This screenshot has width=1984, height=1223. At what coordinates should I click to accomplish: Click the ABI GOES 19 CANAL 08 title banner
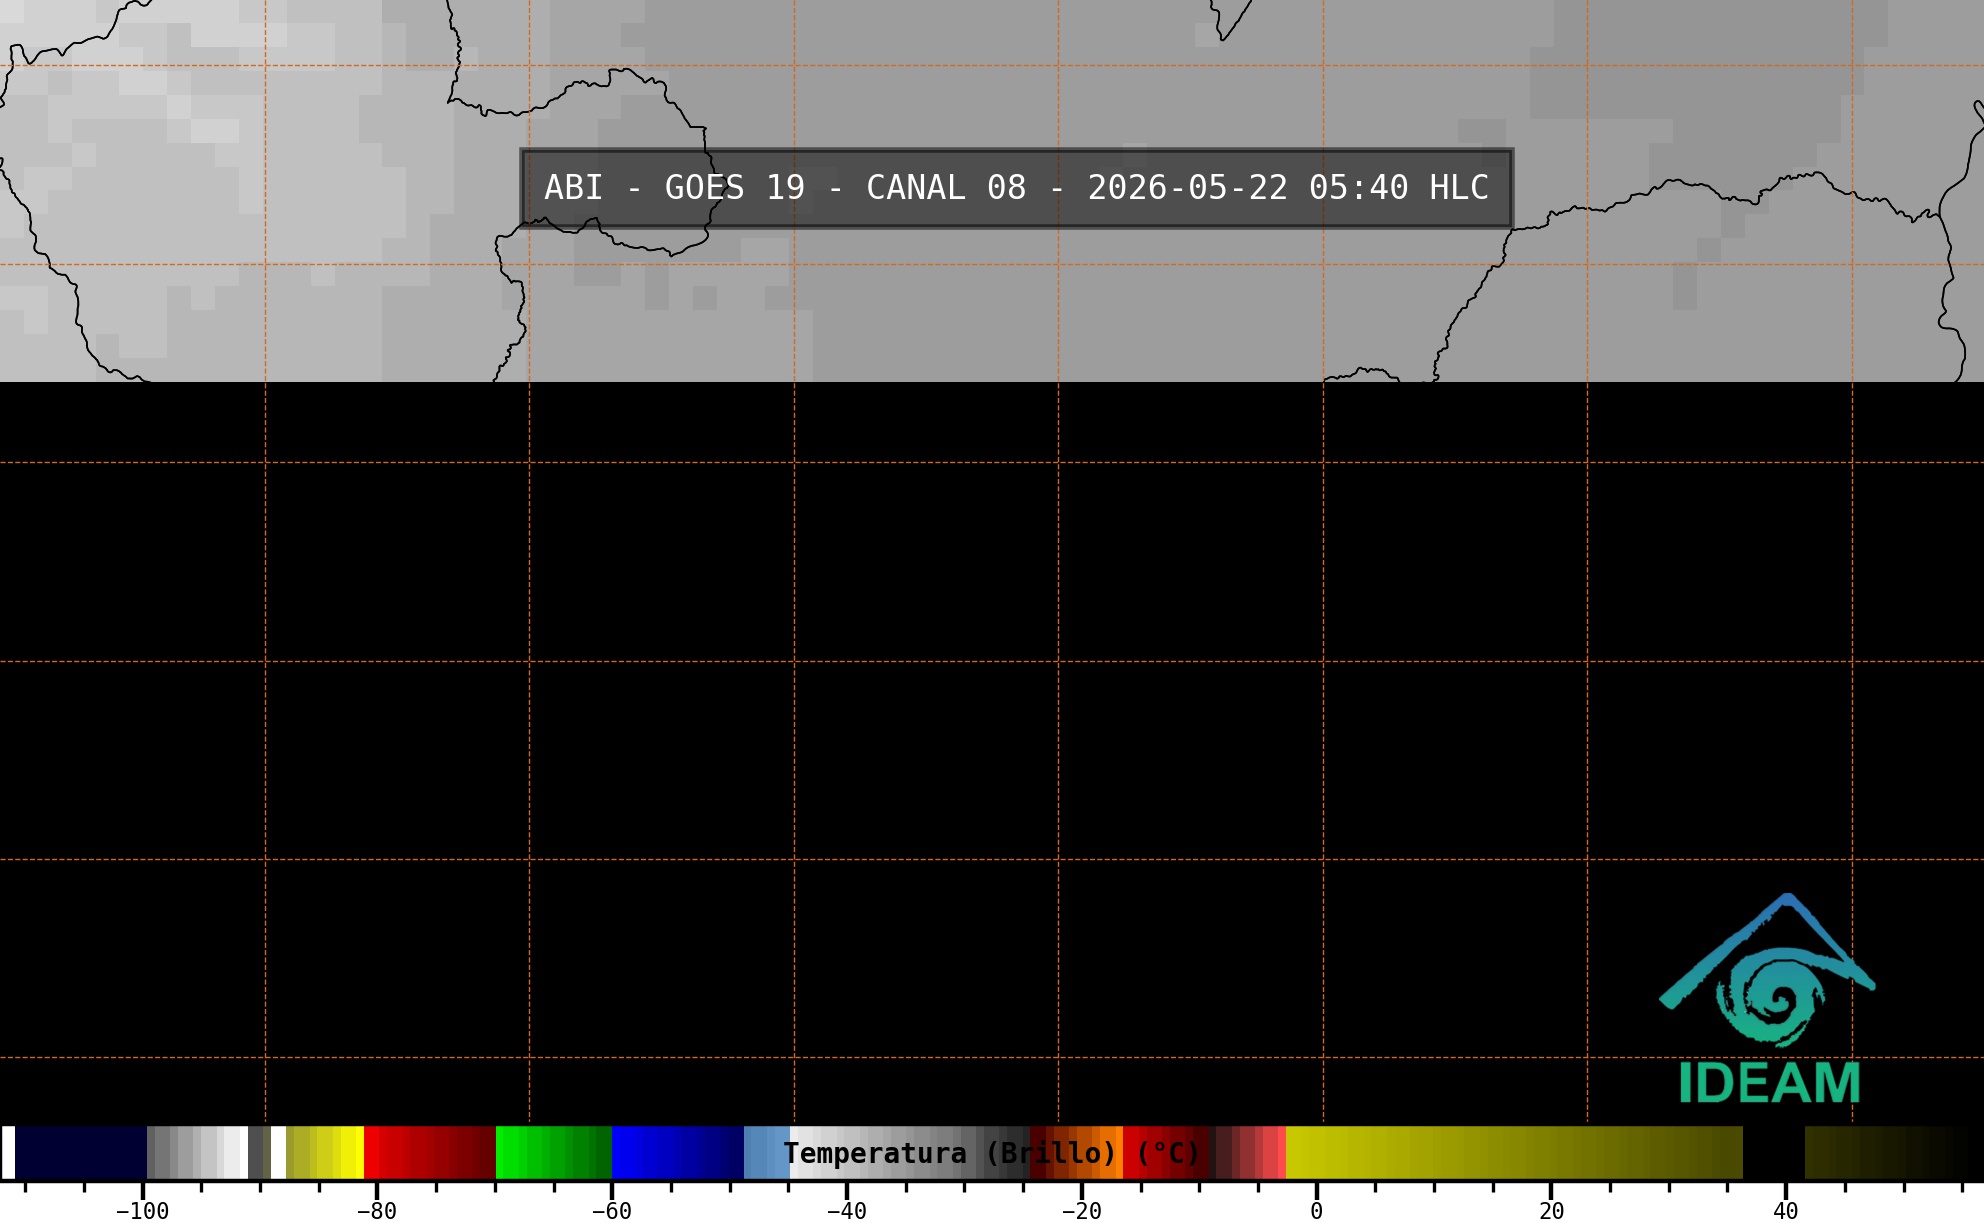pyautogui.click(x=1016, y=188)
